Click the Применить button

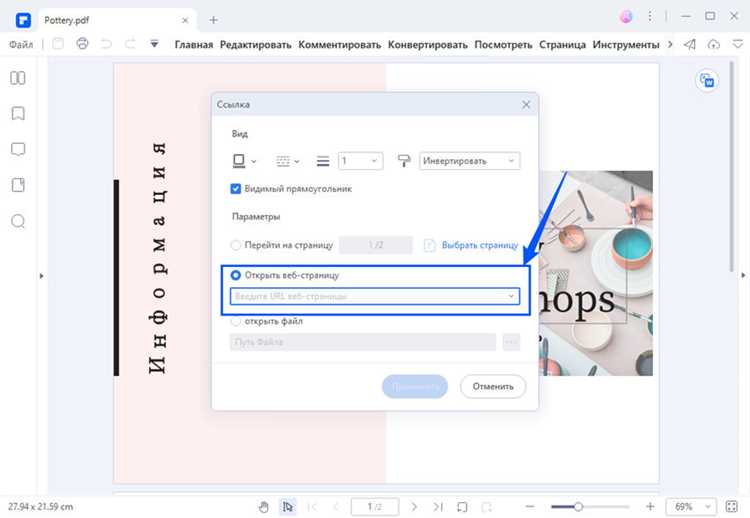415,386
